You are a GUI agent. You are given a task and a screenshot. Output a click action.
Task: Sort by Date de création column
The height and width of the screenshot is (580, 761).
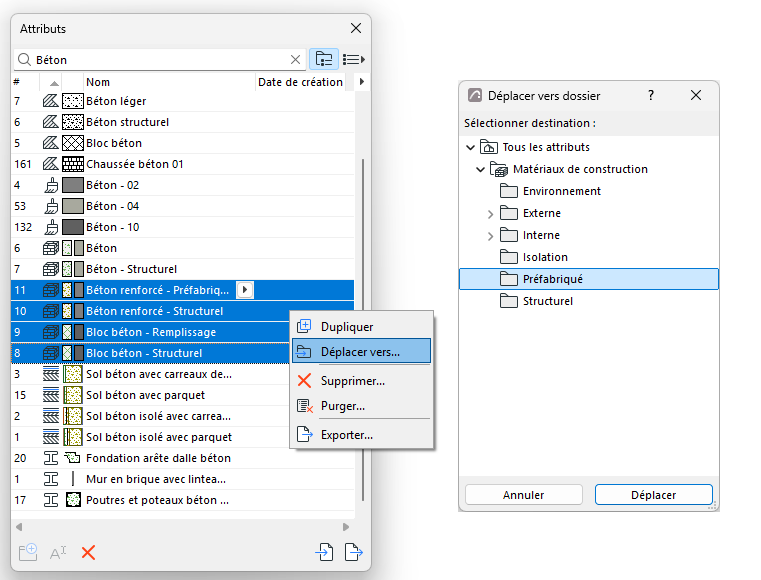tap(300, 82)
